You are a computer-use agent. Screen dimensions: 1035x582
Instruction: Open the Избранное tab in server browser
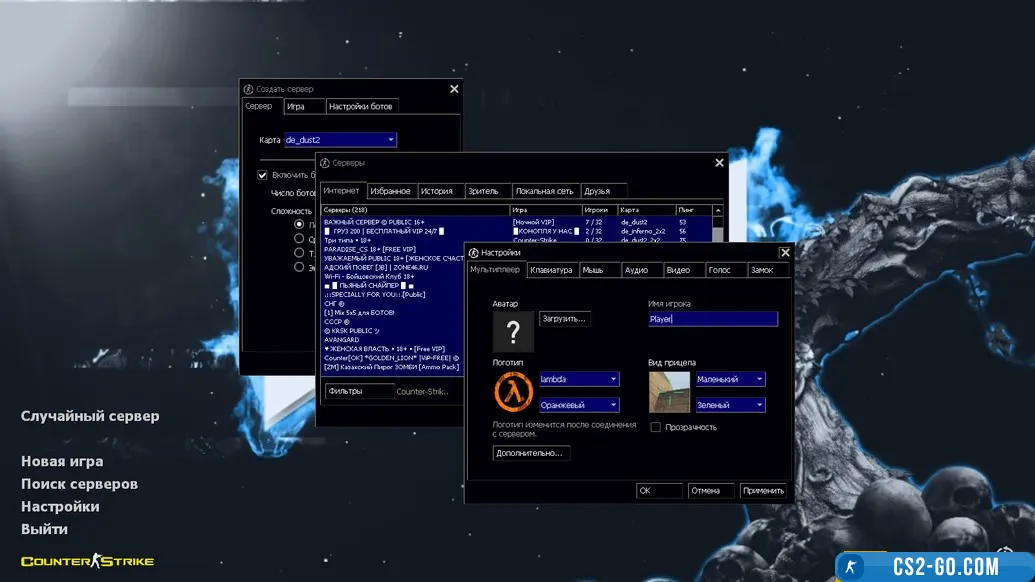pos(390,191)
